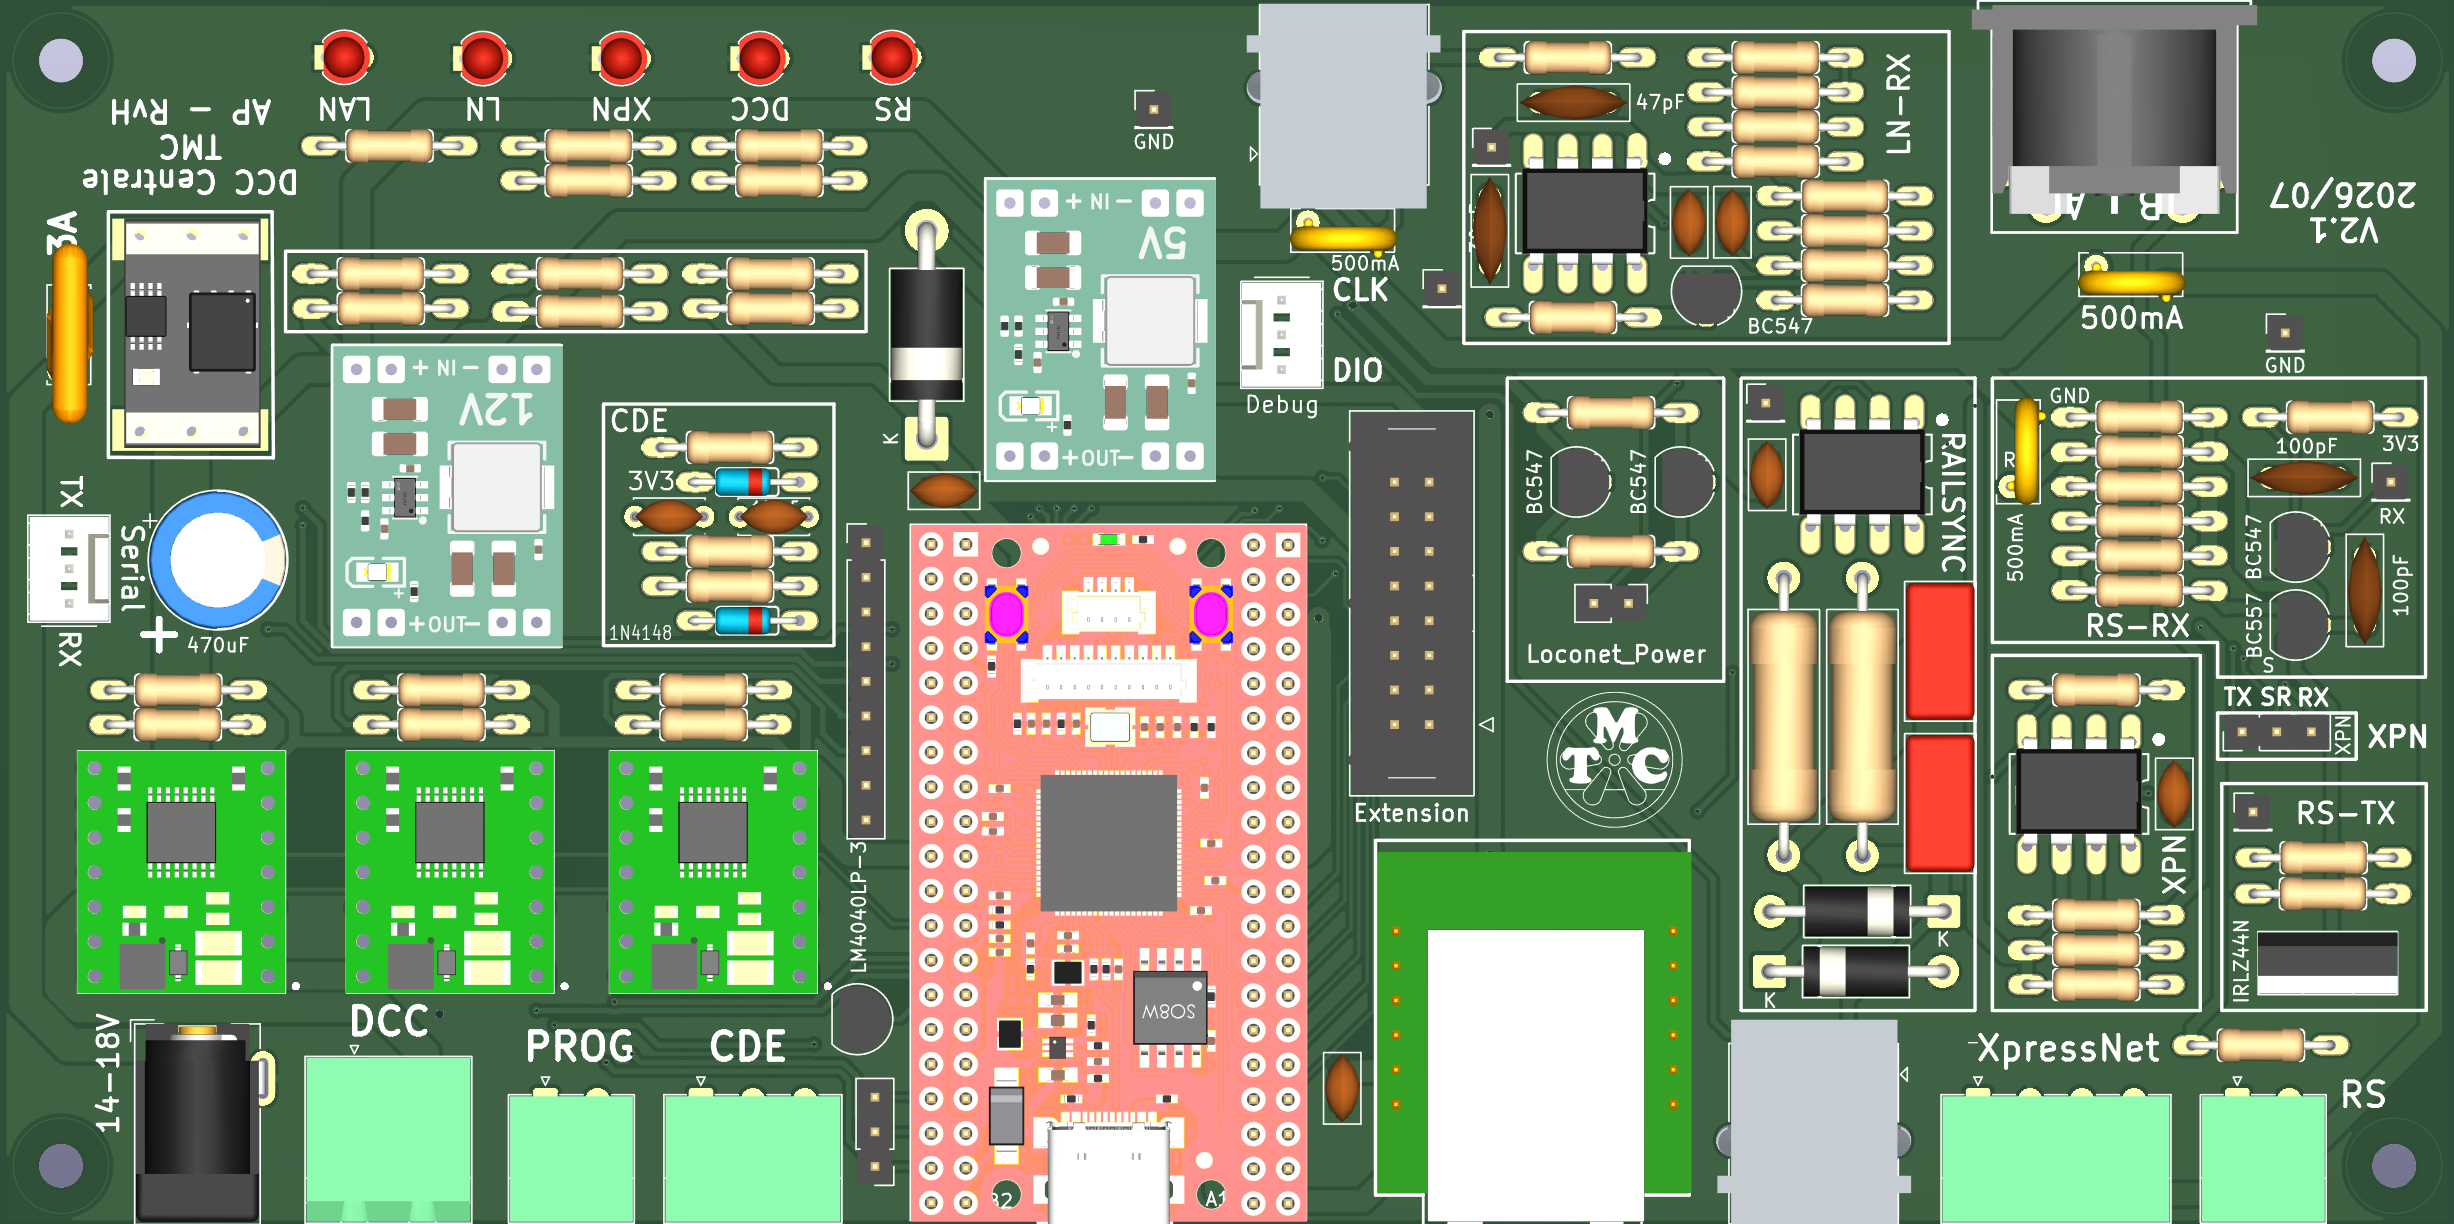
Task: Select the M8OS chip on the pink board
Action: 1170,1008
